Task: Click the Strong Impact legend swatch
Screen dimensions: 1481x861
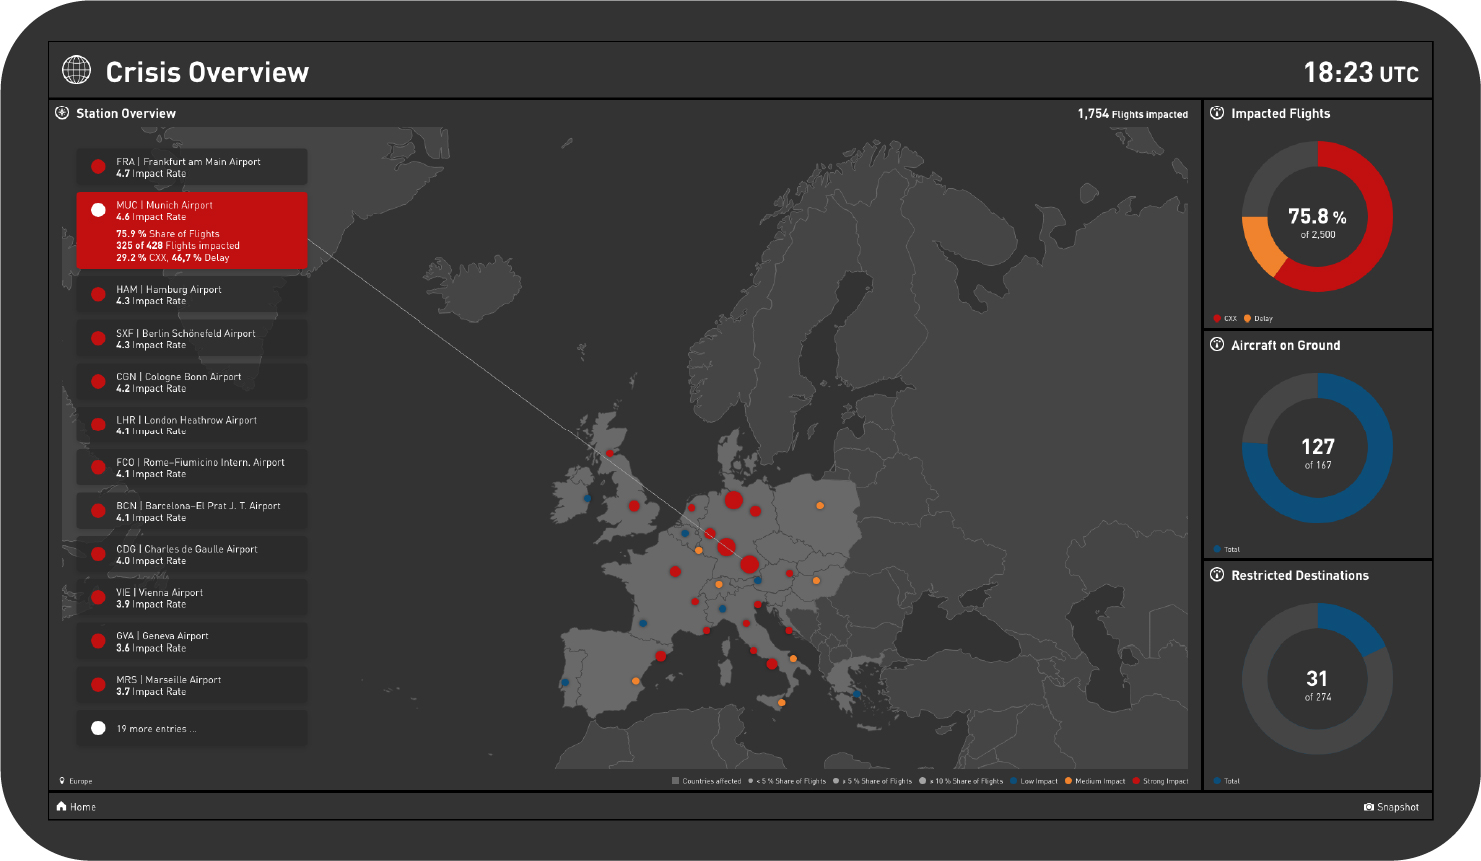Action: point(1136,781)
